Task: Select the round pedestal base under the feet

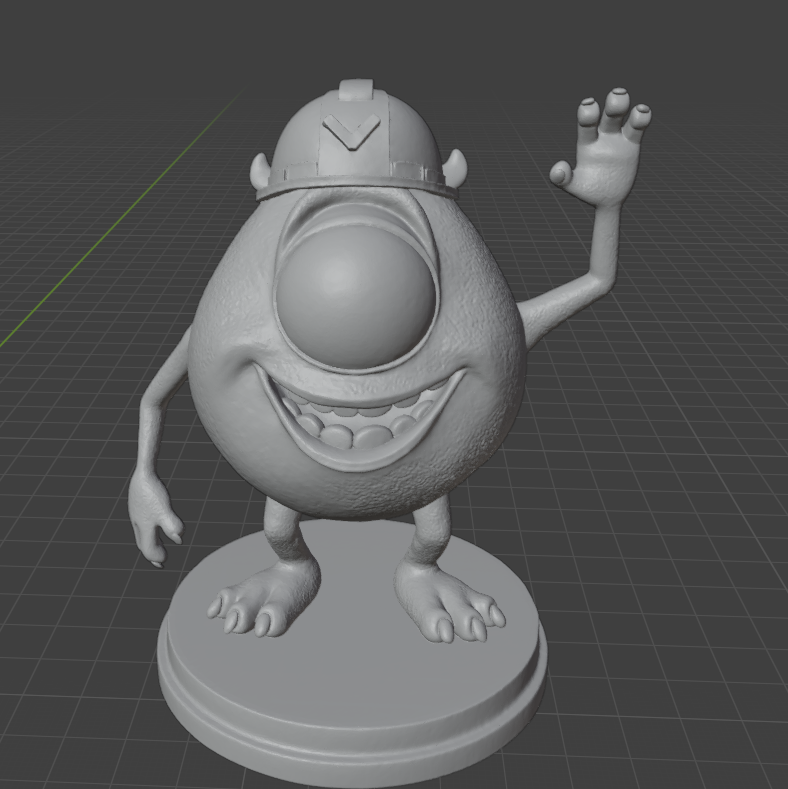Action: coord(352,654)
